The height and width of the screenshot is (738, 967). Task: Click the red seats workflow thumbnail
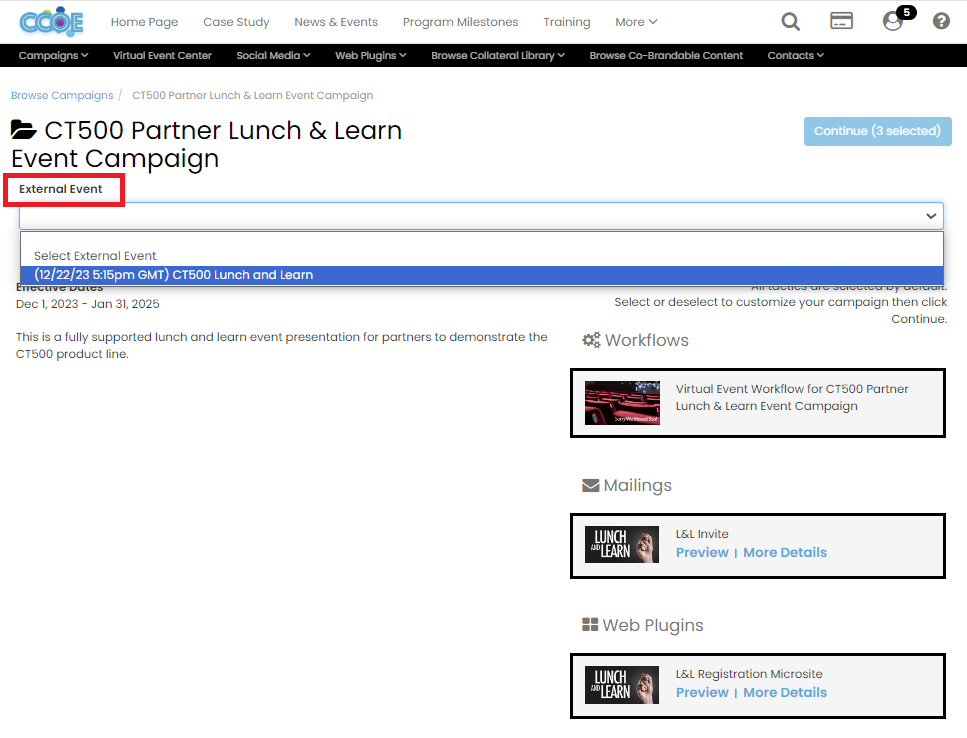click(622, 403)
